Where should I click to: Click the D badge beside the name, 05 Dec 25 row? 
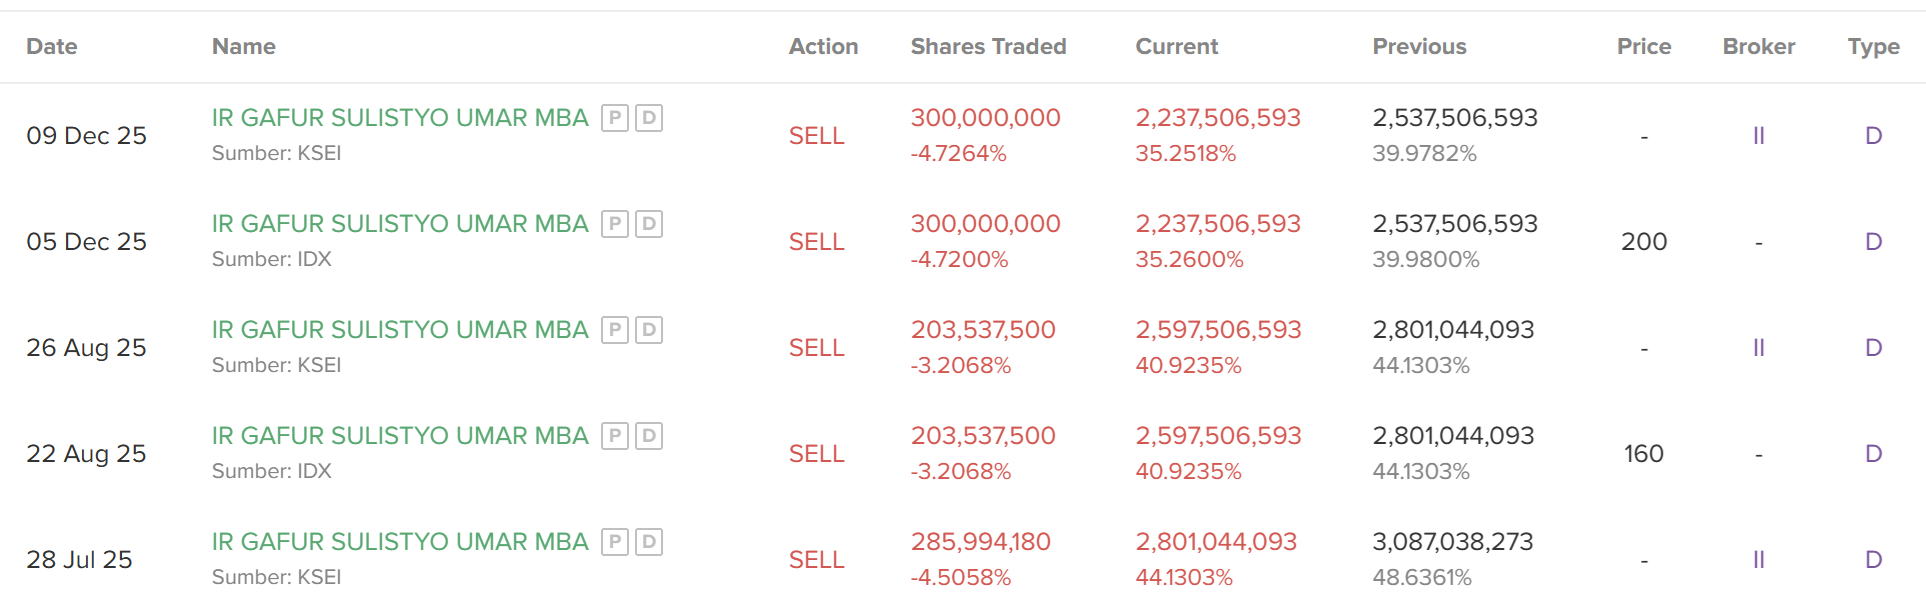649,224
